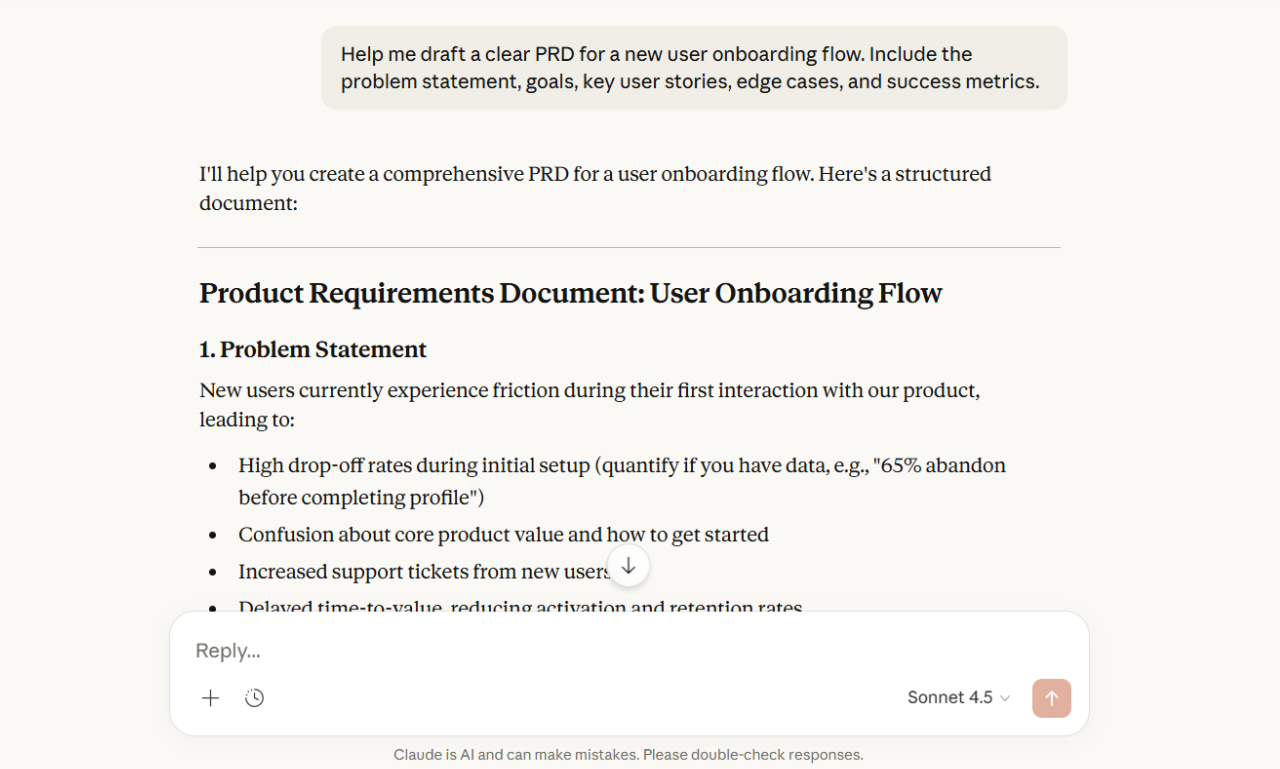Hit the salmon-colored submit arrow
Screen dimensions: 1280x769
point(1051,697)
